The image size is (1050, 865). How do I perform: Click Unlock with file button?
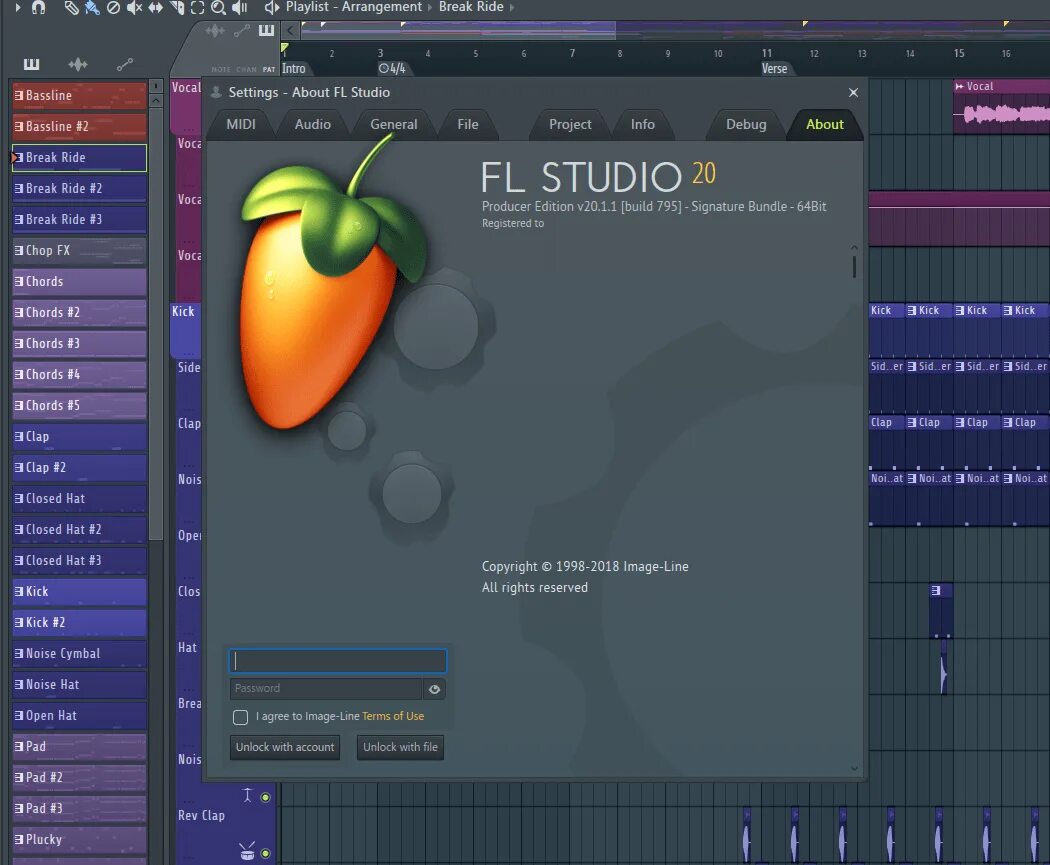pos(400,747)
